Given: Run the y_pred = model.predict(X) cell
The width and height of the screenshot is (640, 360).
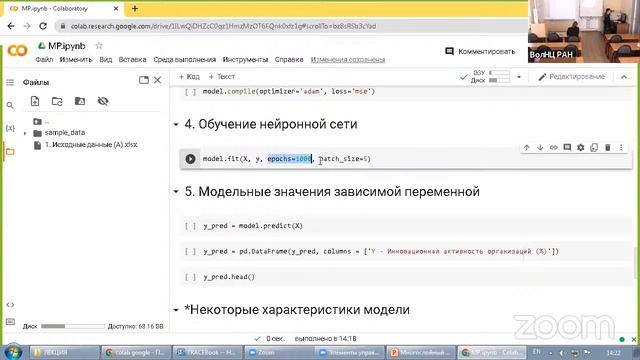Looking at the screenshot, I should [x=190, y=226].
